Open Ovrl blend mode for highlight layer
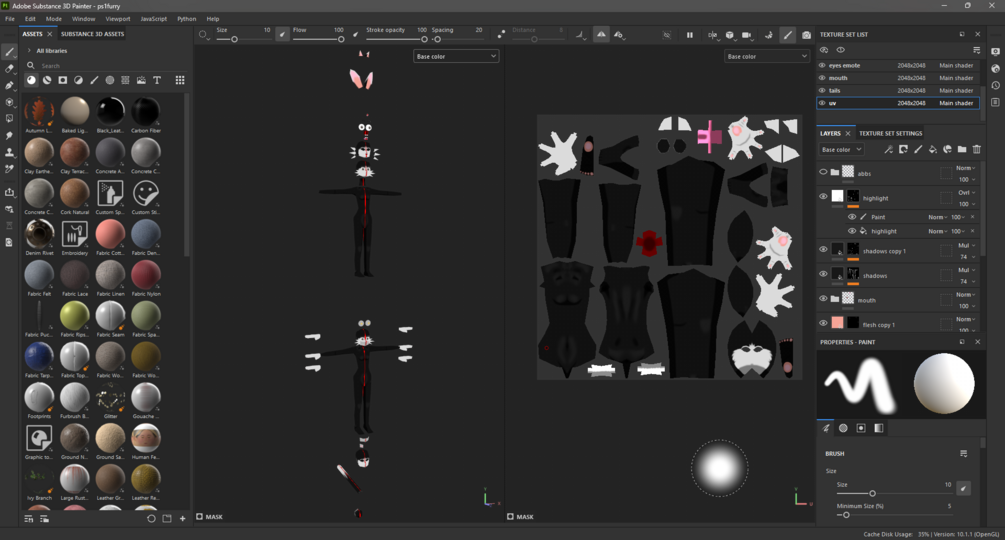The height and width of the screenshot is (540, 1005). tap(967, 192)
